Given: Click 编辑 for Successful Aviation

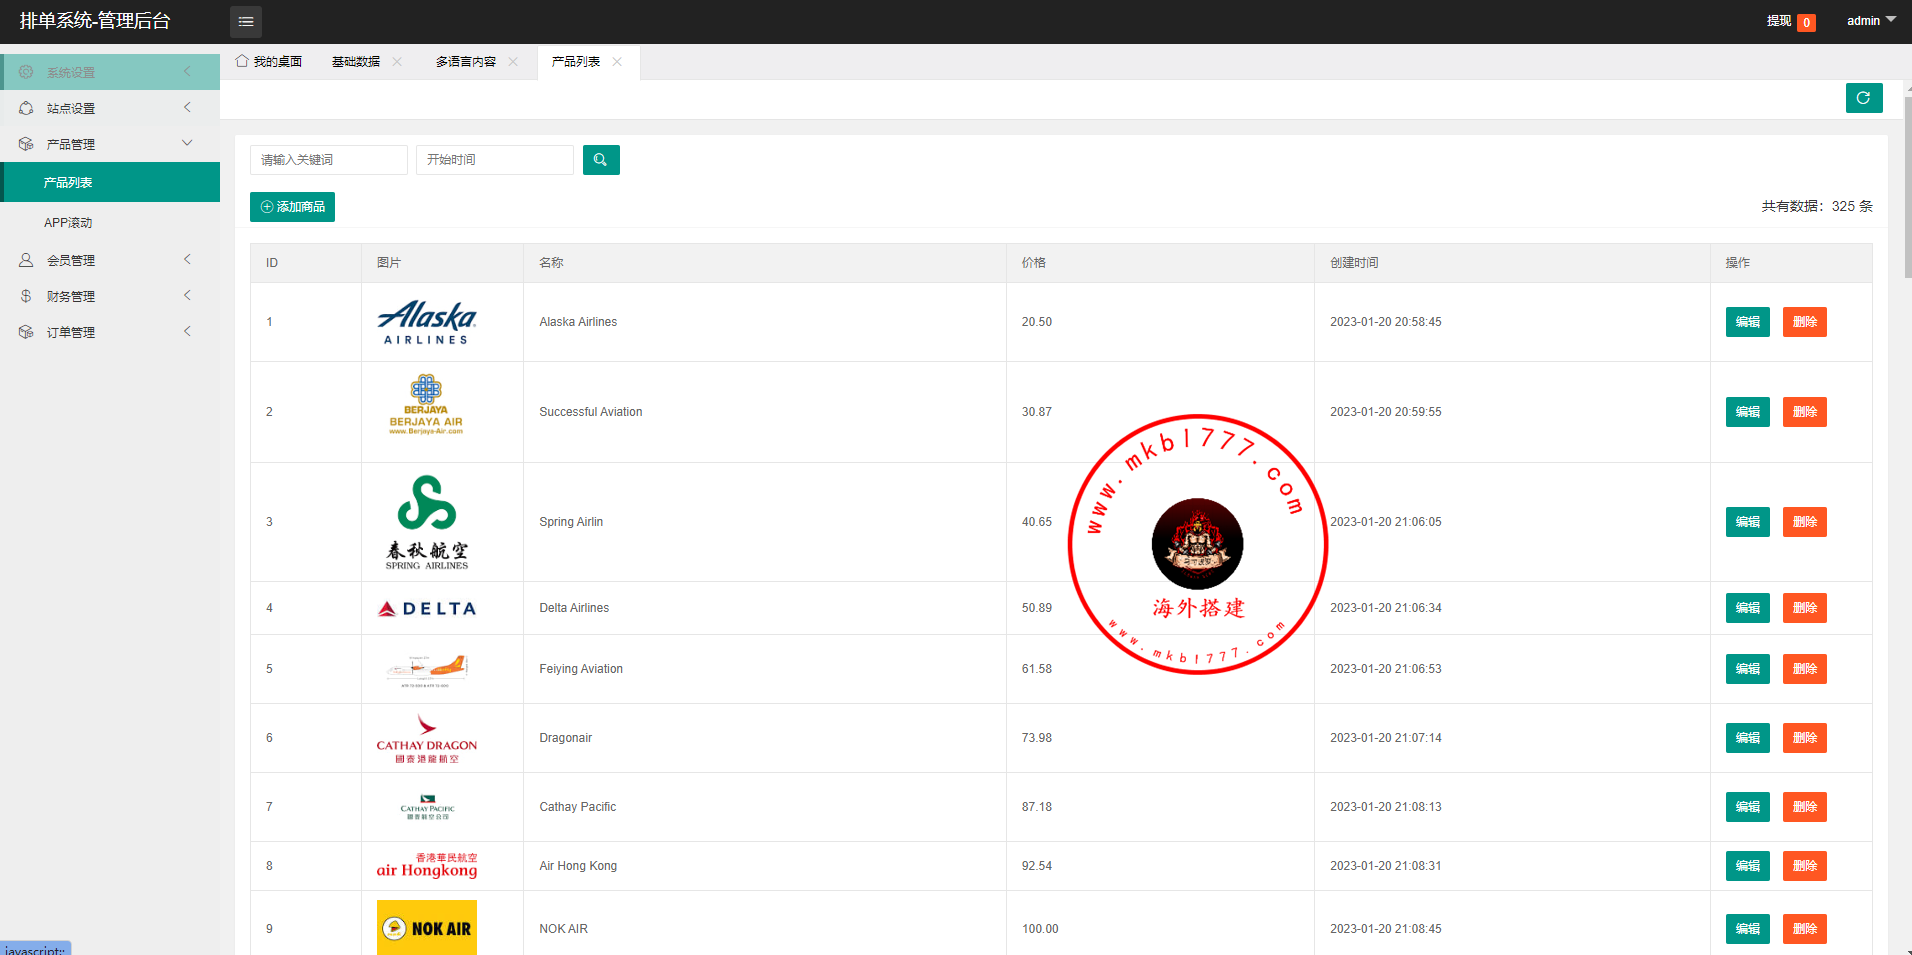Looking at the screenshot, I should tap(1748, 412).
